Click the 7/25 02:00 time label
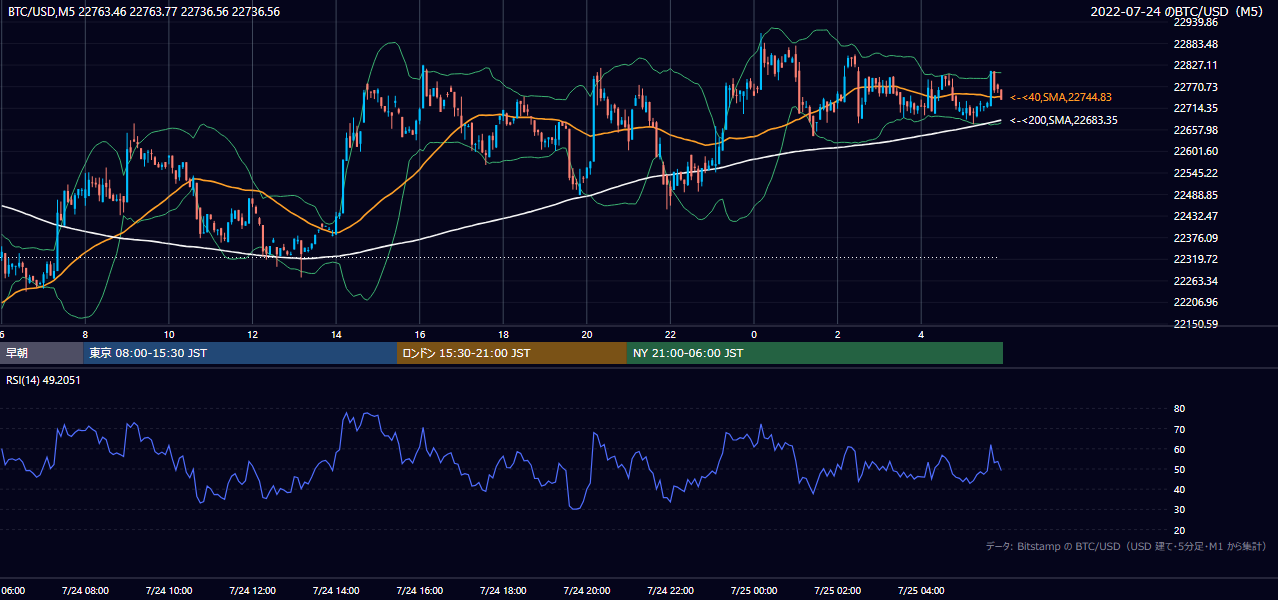 click(x=838, y=591)
